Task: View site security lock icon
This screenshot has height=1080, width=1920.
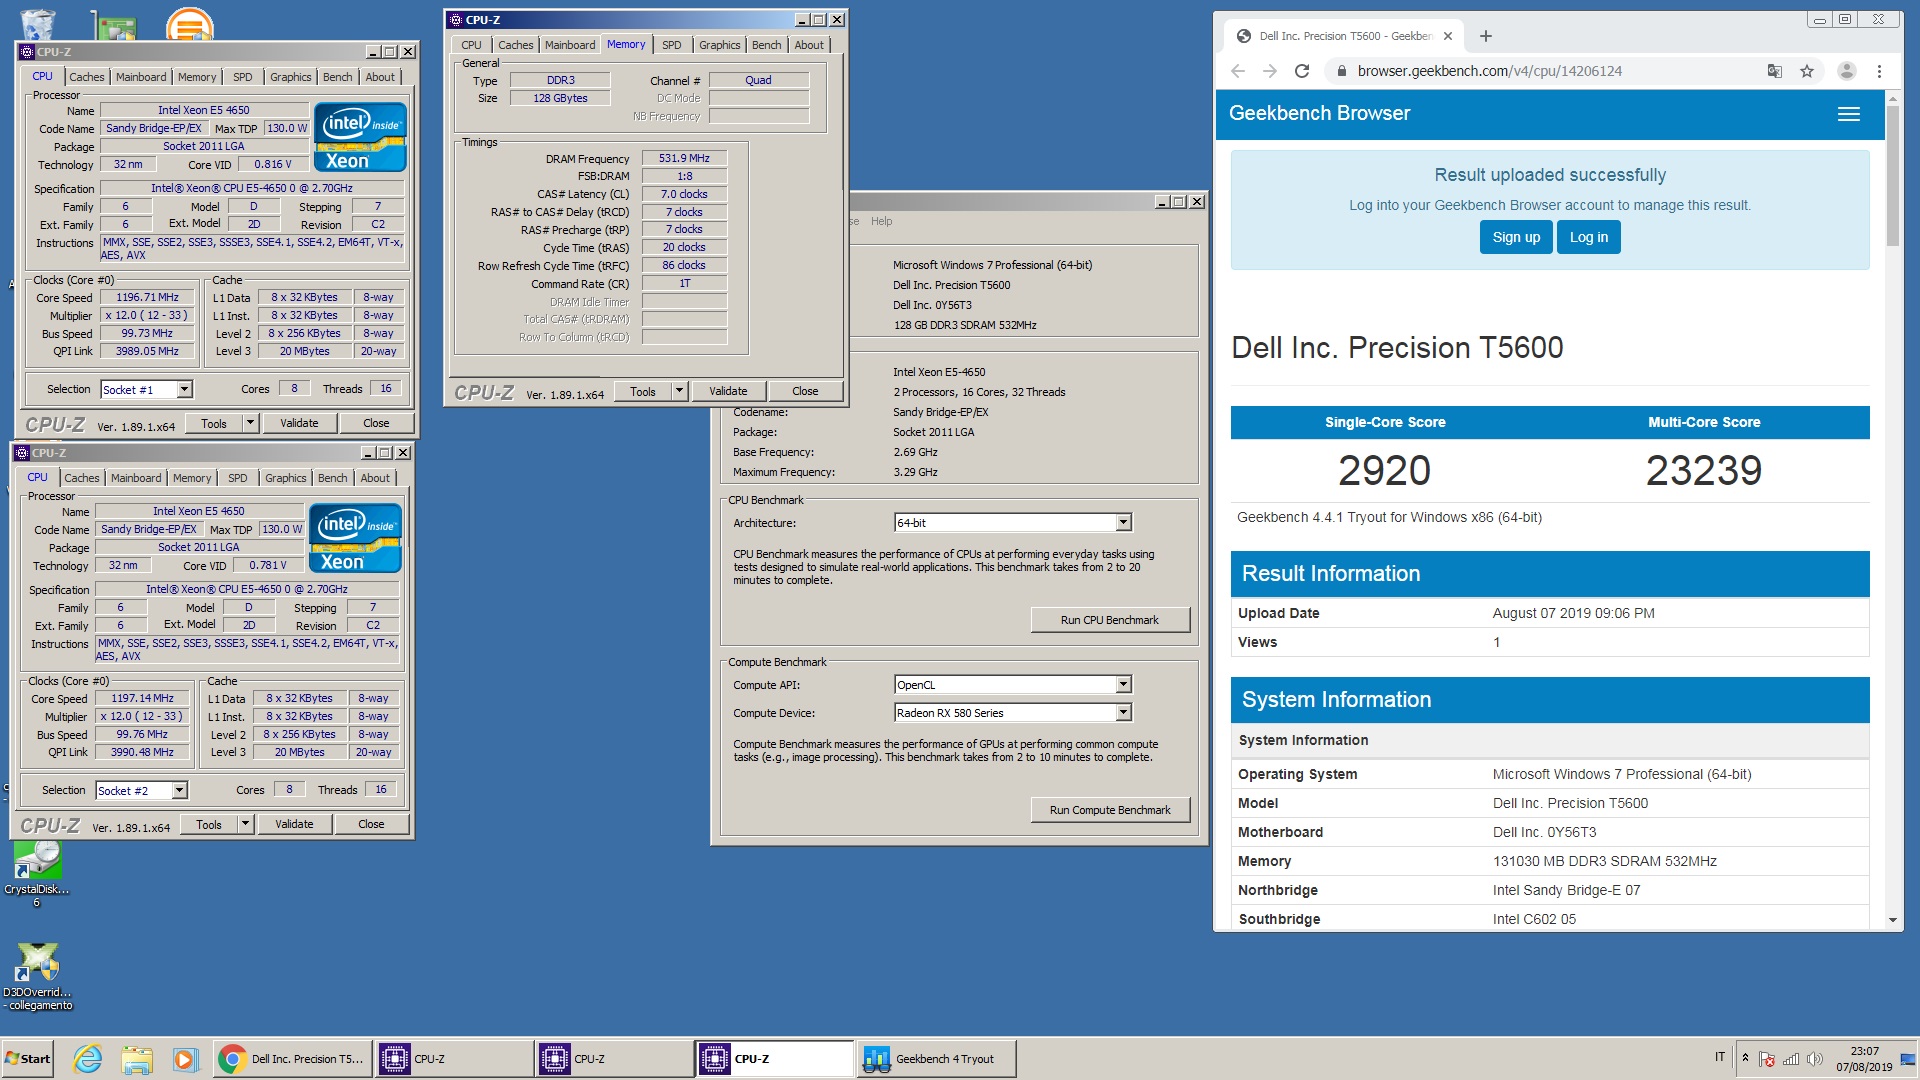Action: [x=1341, y=71]
